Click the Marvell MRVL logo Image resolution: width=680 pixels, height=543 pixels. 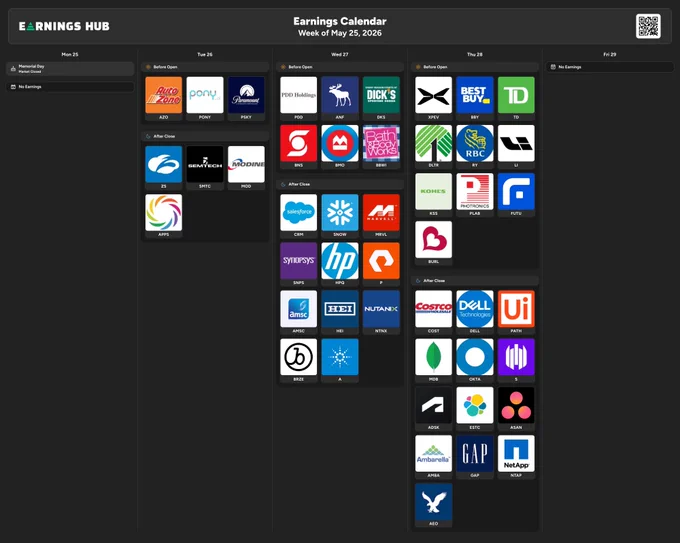pos(381,212)
